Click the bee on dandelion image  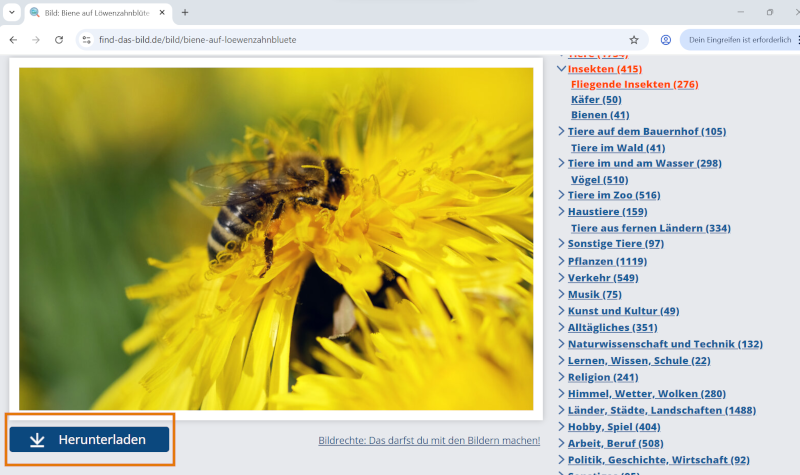pos(276,238)
